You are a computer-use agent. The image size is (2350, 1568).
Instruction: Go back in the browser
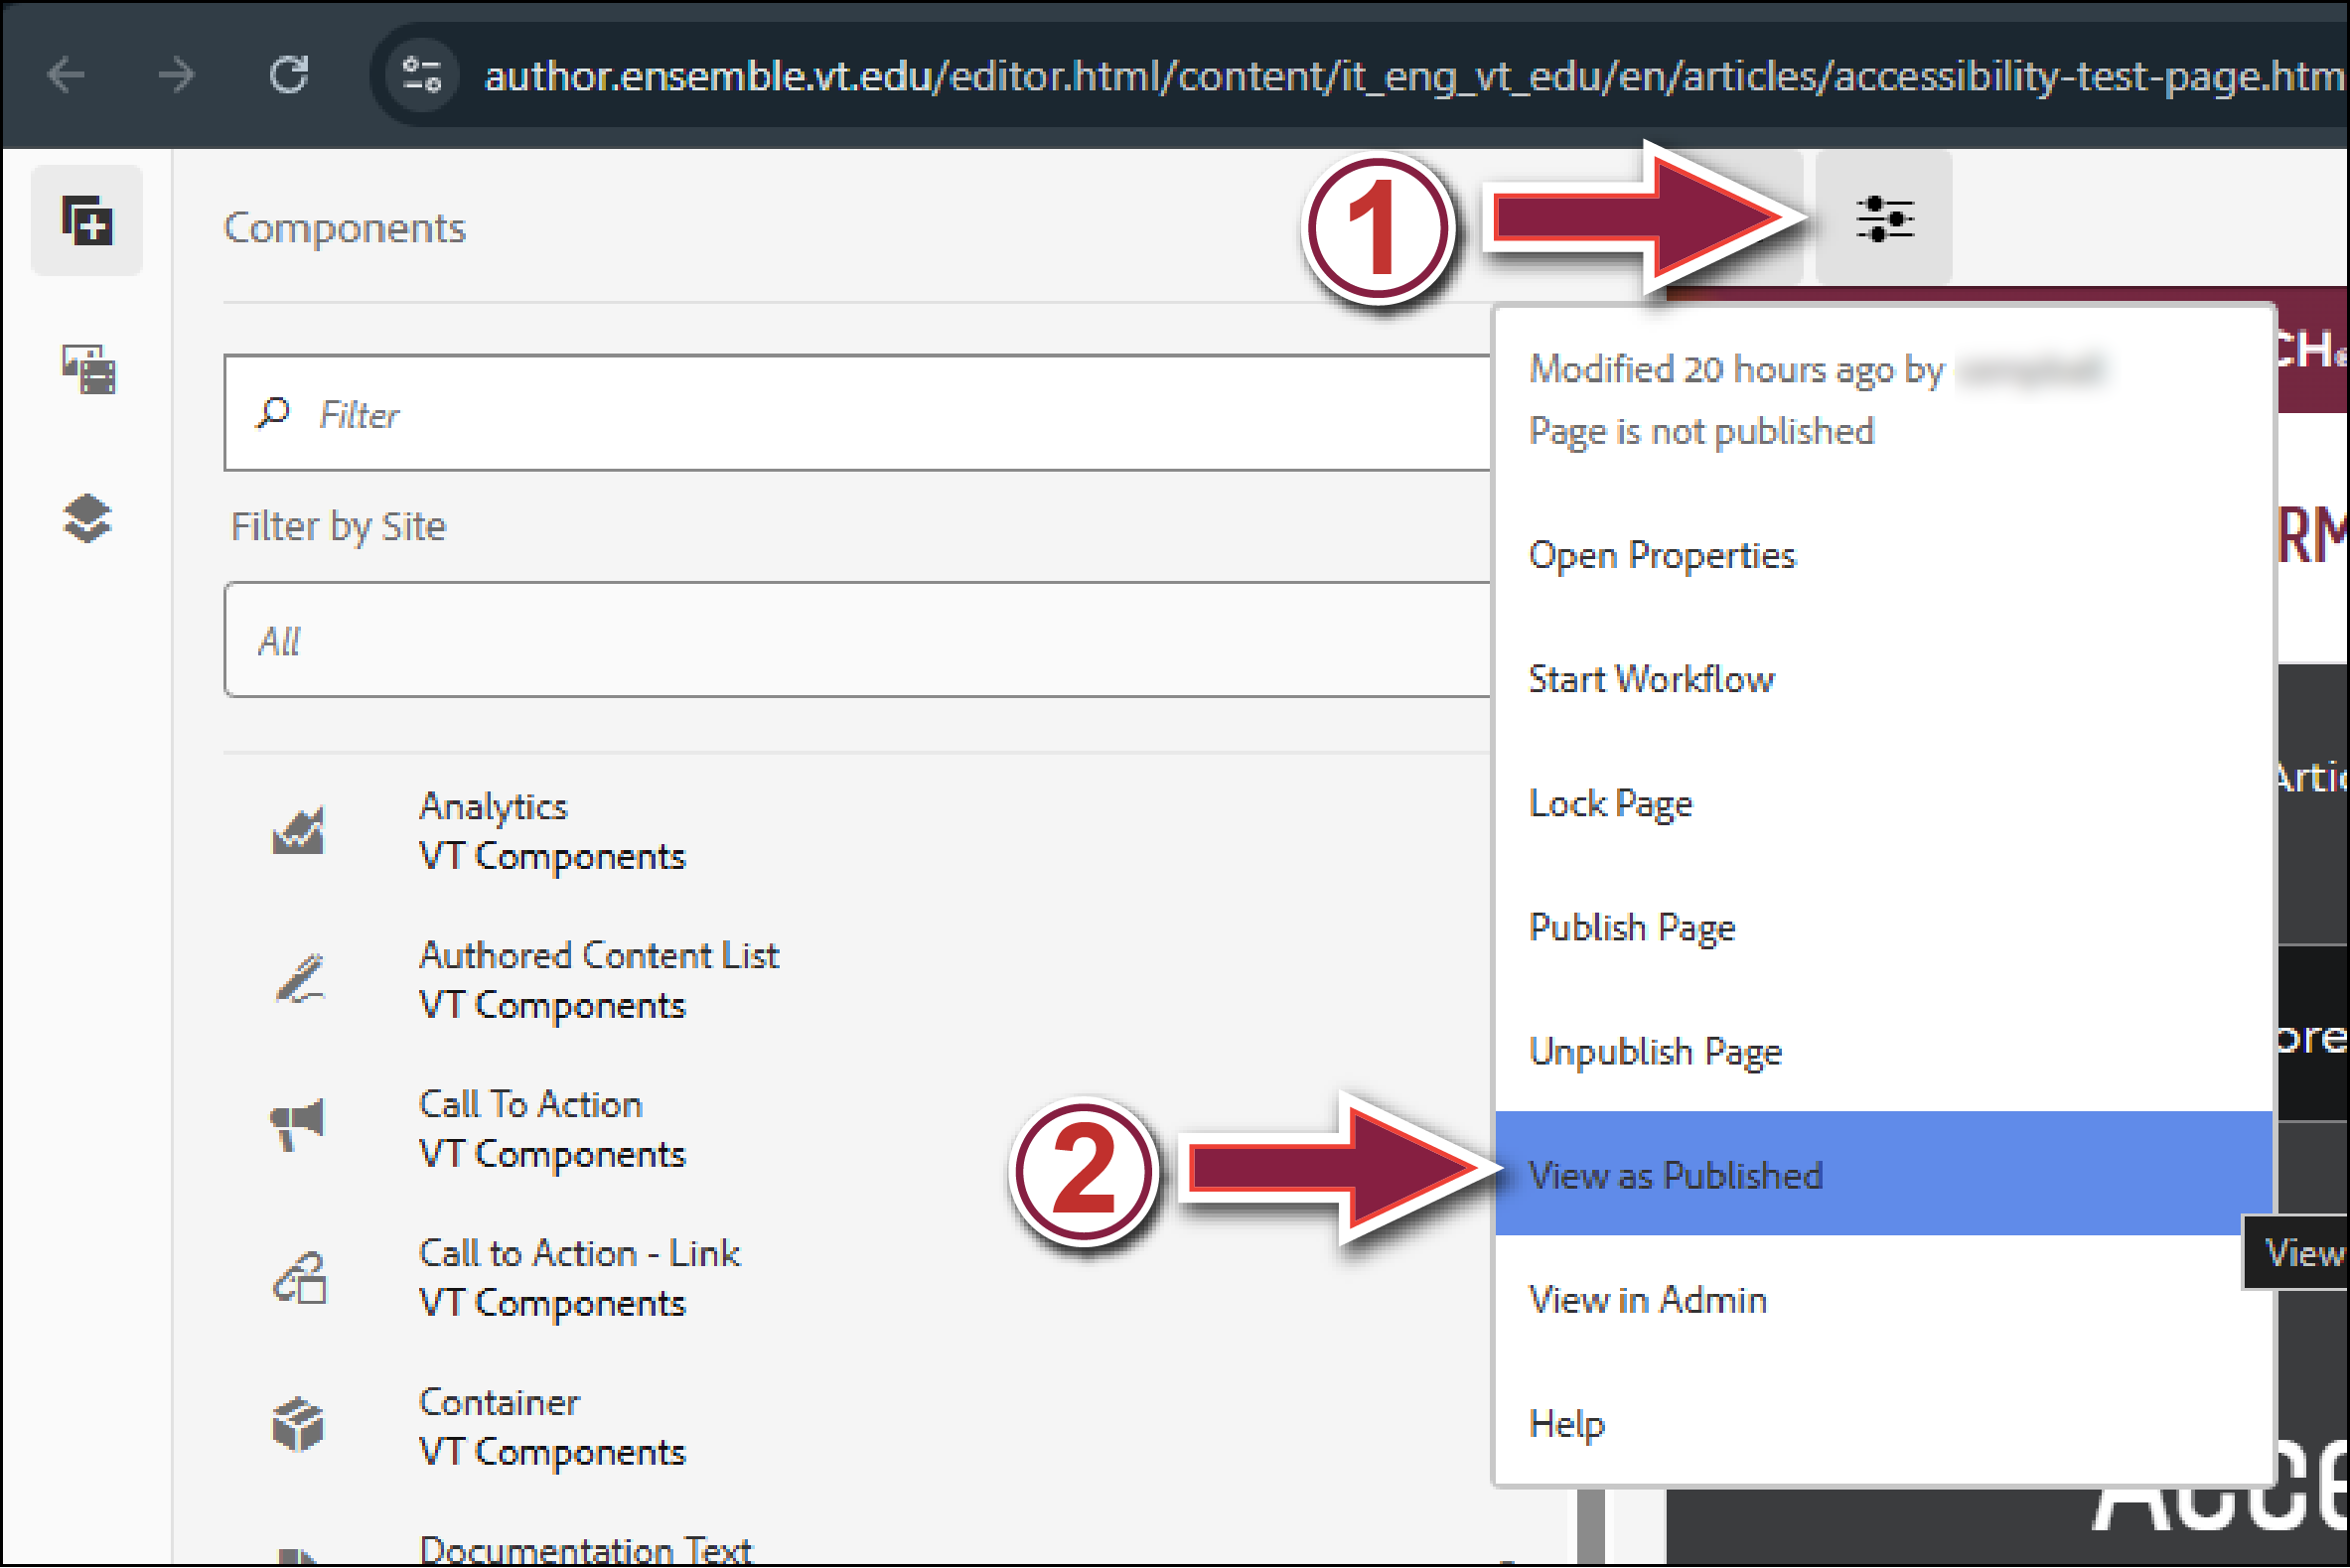[x=67, y=76]
